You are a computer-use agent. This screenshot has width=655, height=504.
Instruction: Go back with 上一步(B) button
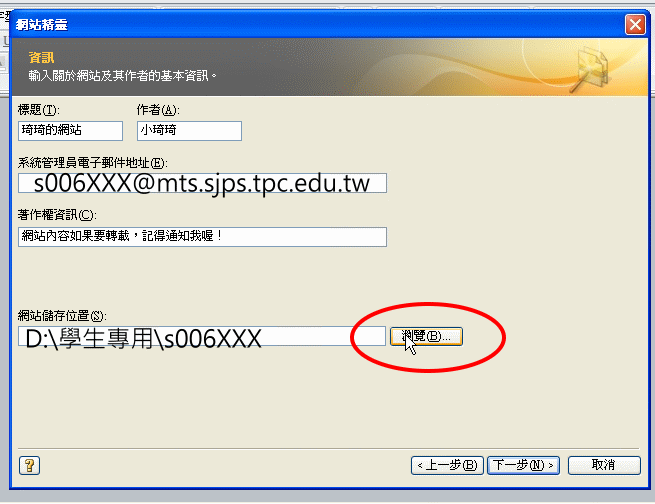point(447,465)
